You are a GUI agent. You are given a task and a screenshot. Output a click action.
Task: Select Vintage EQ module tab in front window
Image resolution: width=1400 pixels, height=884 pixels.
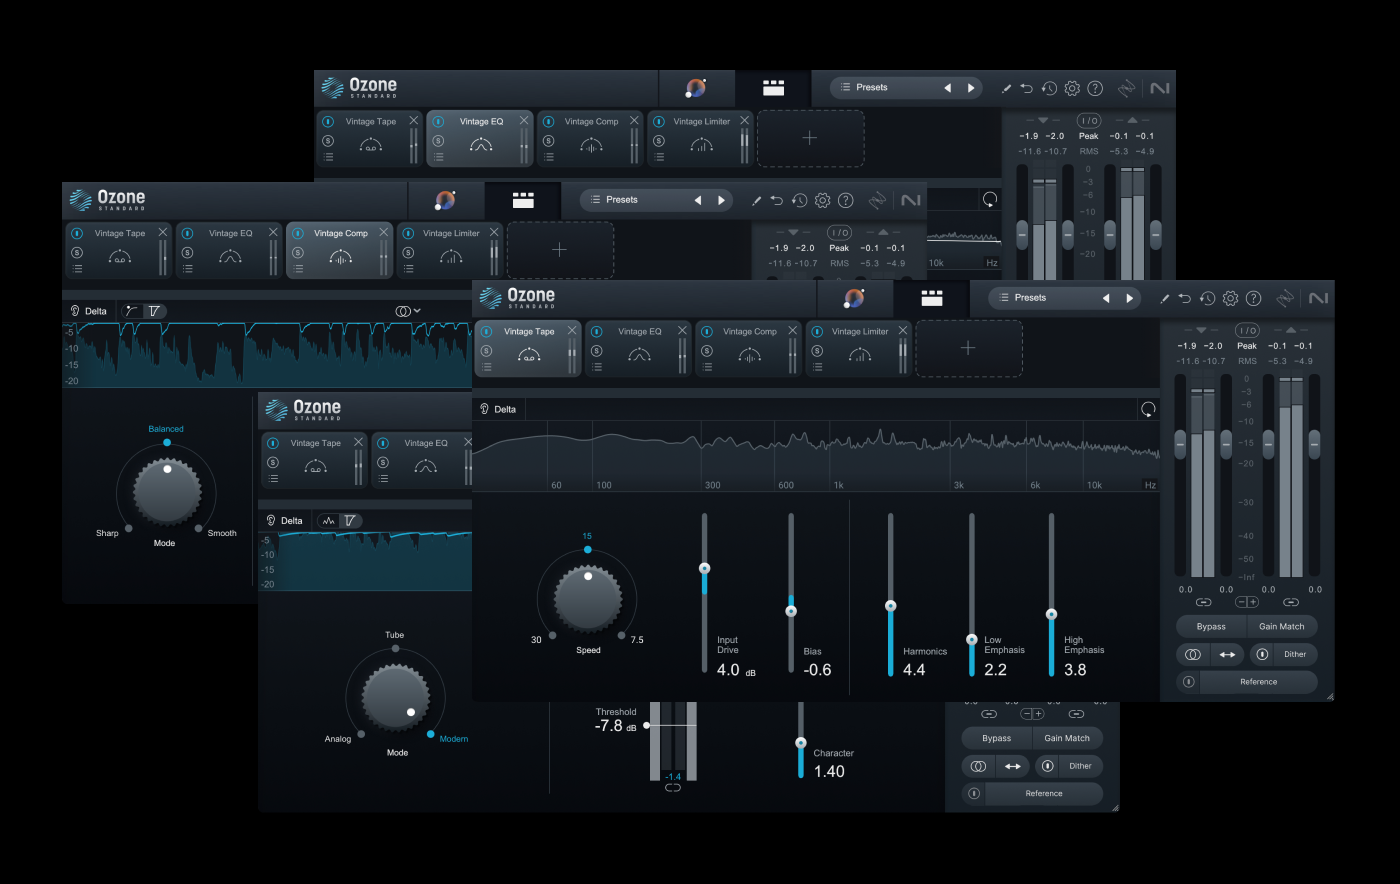point(638,348)
